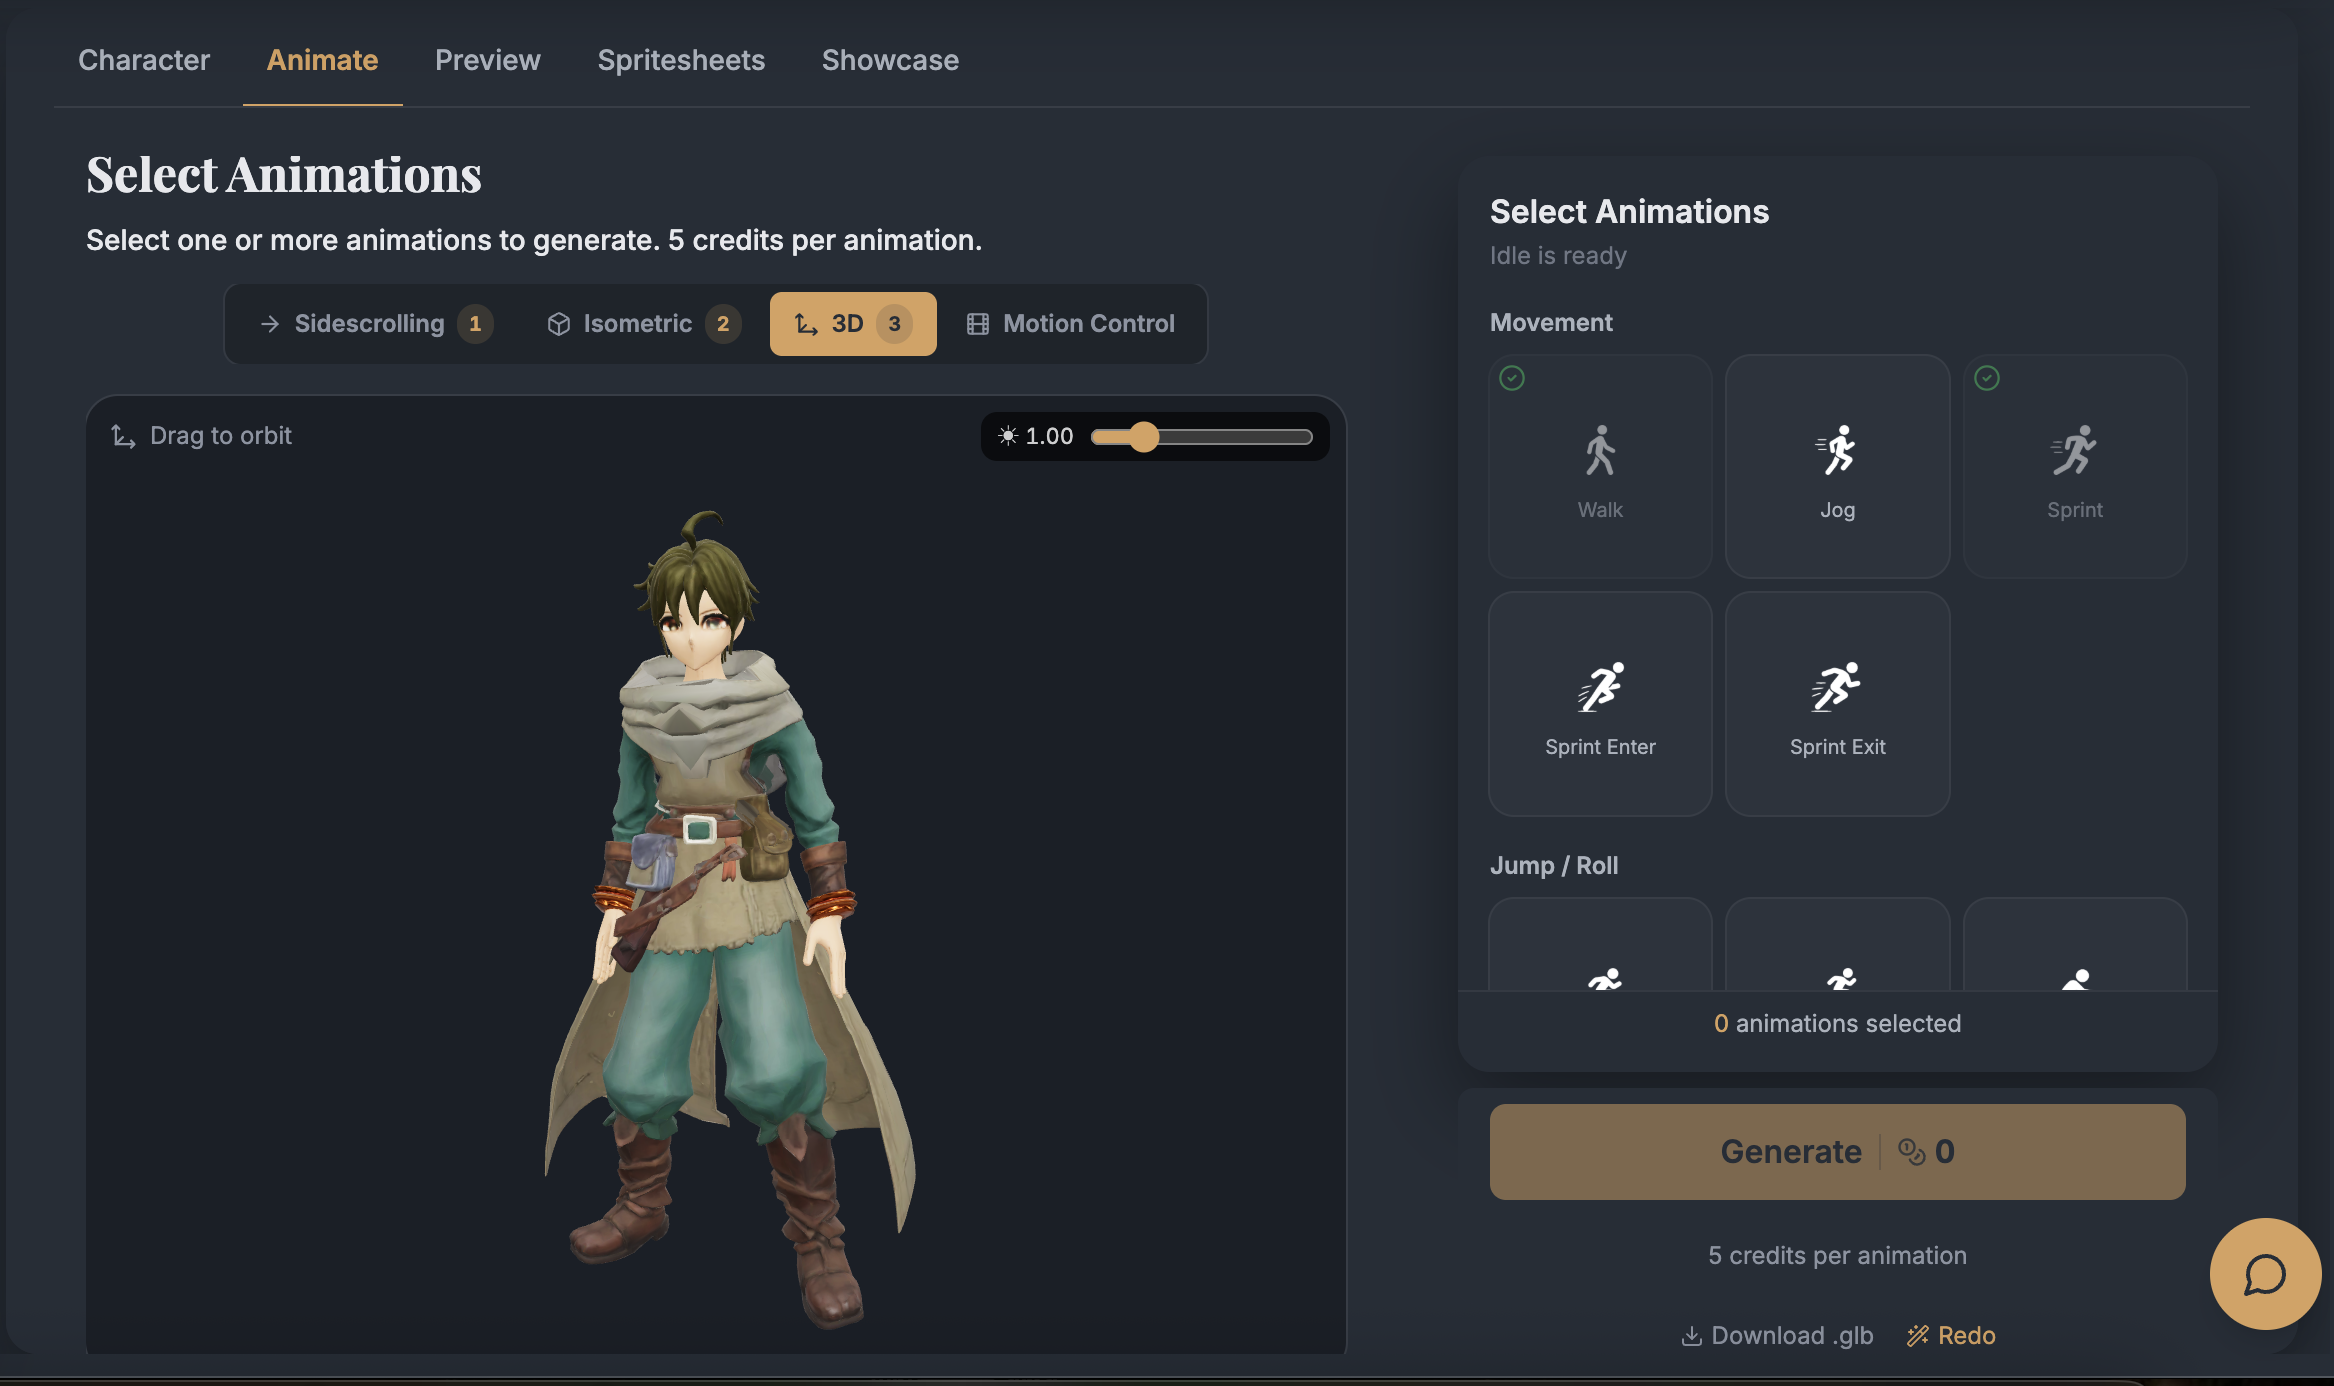Image resolution: width=2334 pixels, height=1386 pixels.
Task: Click the drag to orbit axis icon
Action: pos(123,436)
